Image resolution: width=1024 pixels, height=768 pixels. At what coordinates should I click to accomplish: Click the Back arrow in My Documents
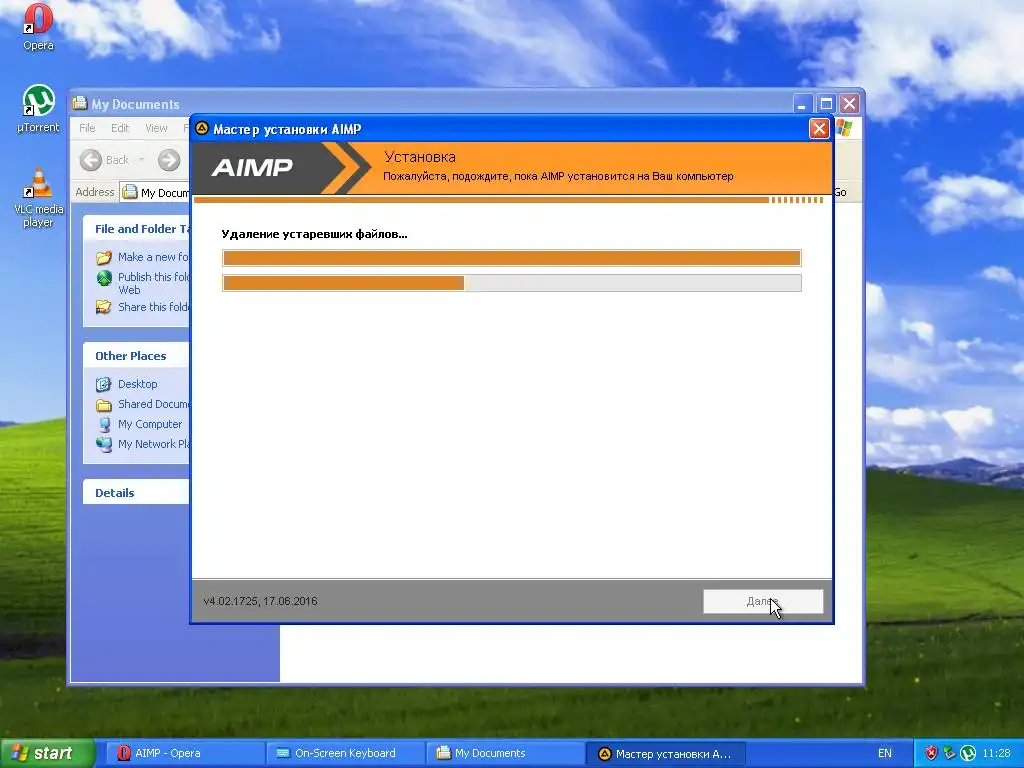point(91,160)
